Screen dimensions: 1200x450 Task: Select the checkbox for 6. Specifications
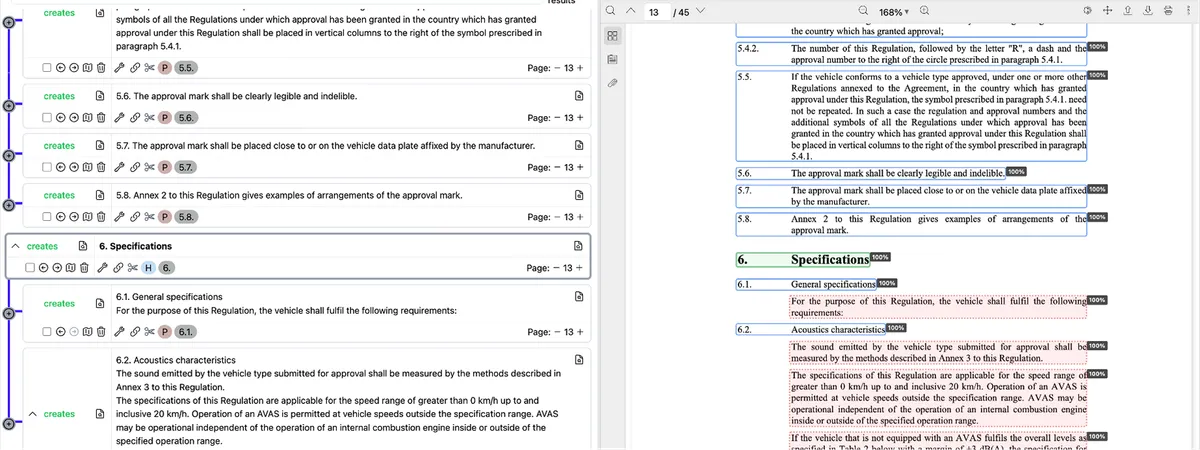[x=32, y=267]
